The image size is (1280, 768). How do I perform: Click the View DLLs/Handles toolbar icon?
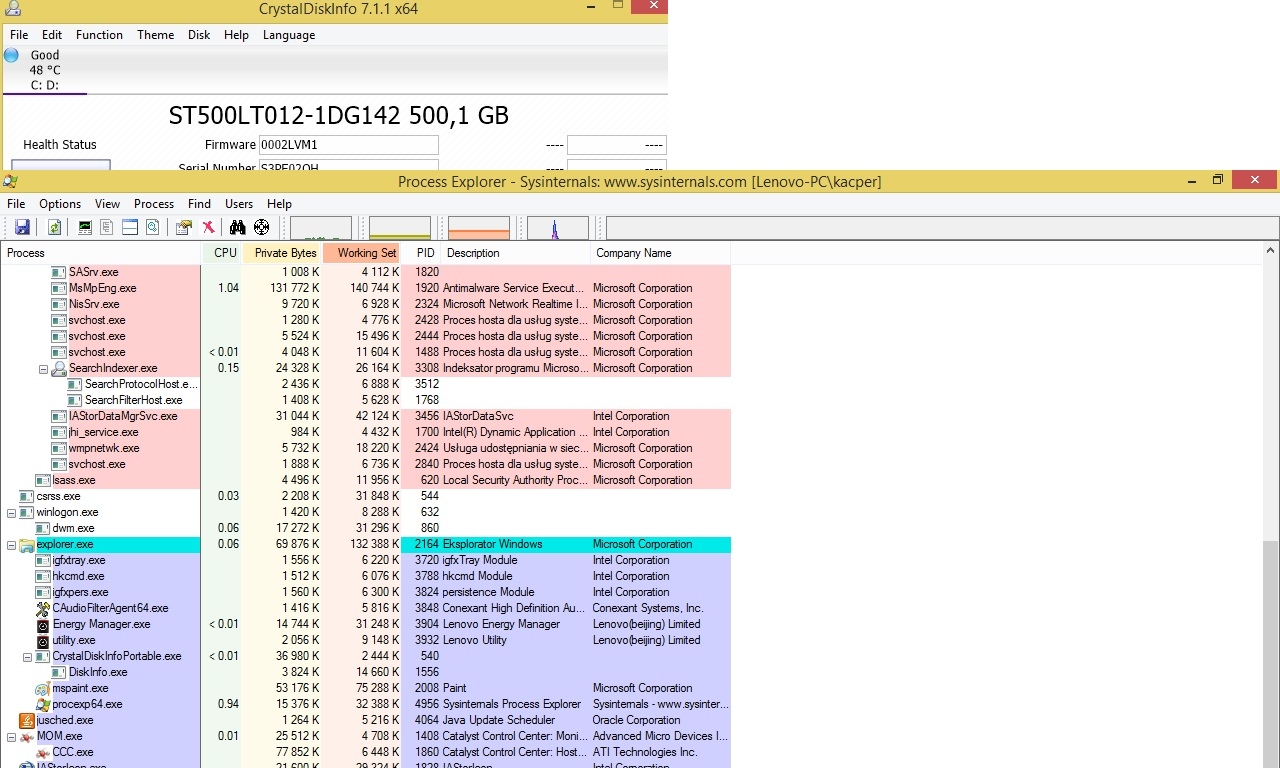(x=152, y=227)
